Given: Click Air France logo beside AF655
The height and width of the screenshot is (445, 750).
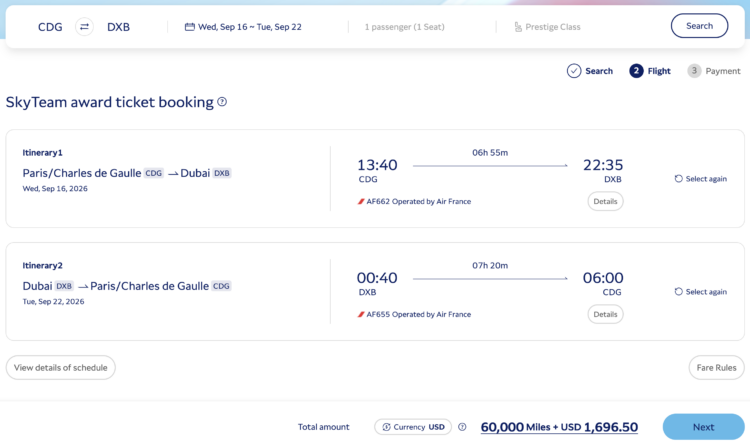Looking at the screenshot, I should pyautogui.click(x=361, y=314).
